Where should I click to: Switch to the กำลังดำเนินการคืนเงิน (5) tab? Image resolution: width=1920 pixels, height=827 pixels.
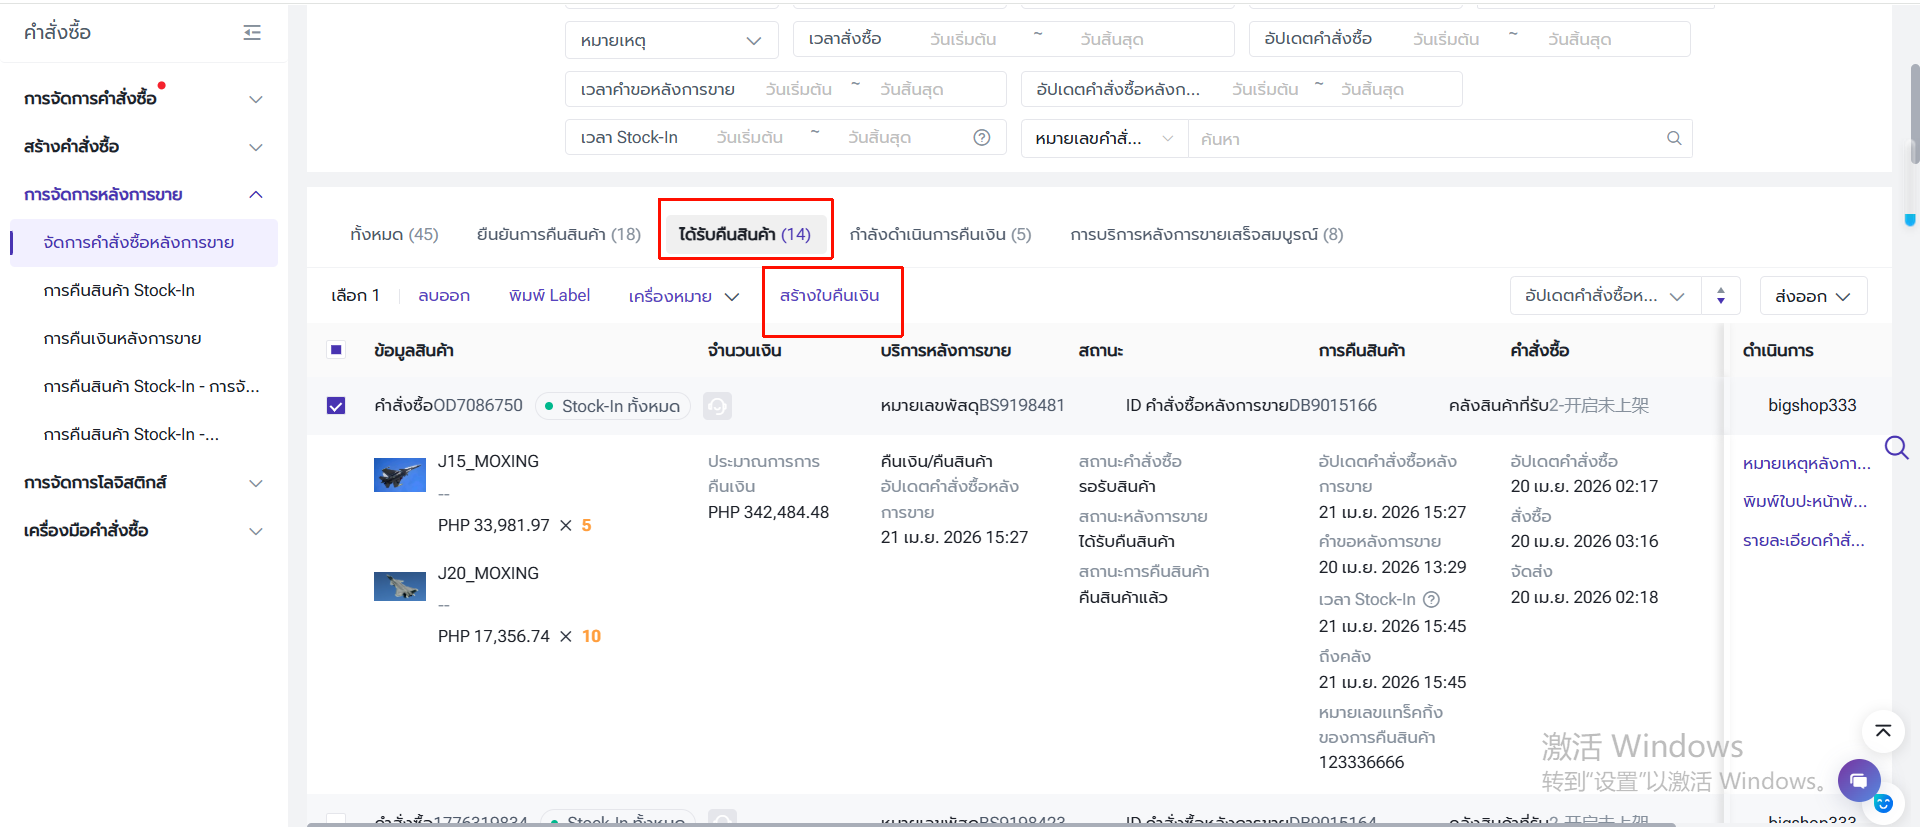(940, 234)
